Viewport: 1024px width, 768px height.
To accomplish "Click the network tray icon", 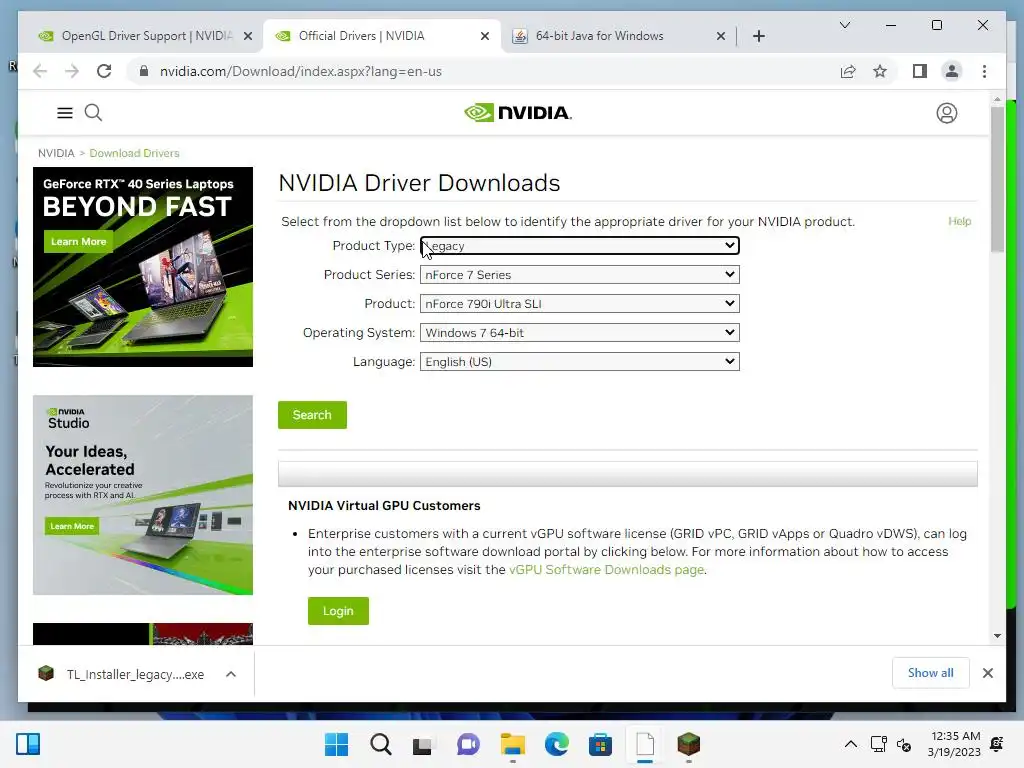I will pos(878,744).
